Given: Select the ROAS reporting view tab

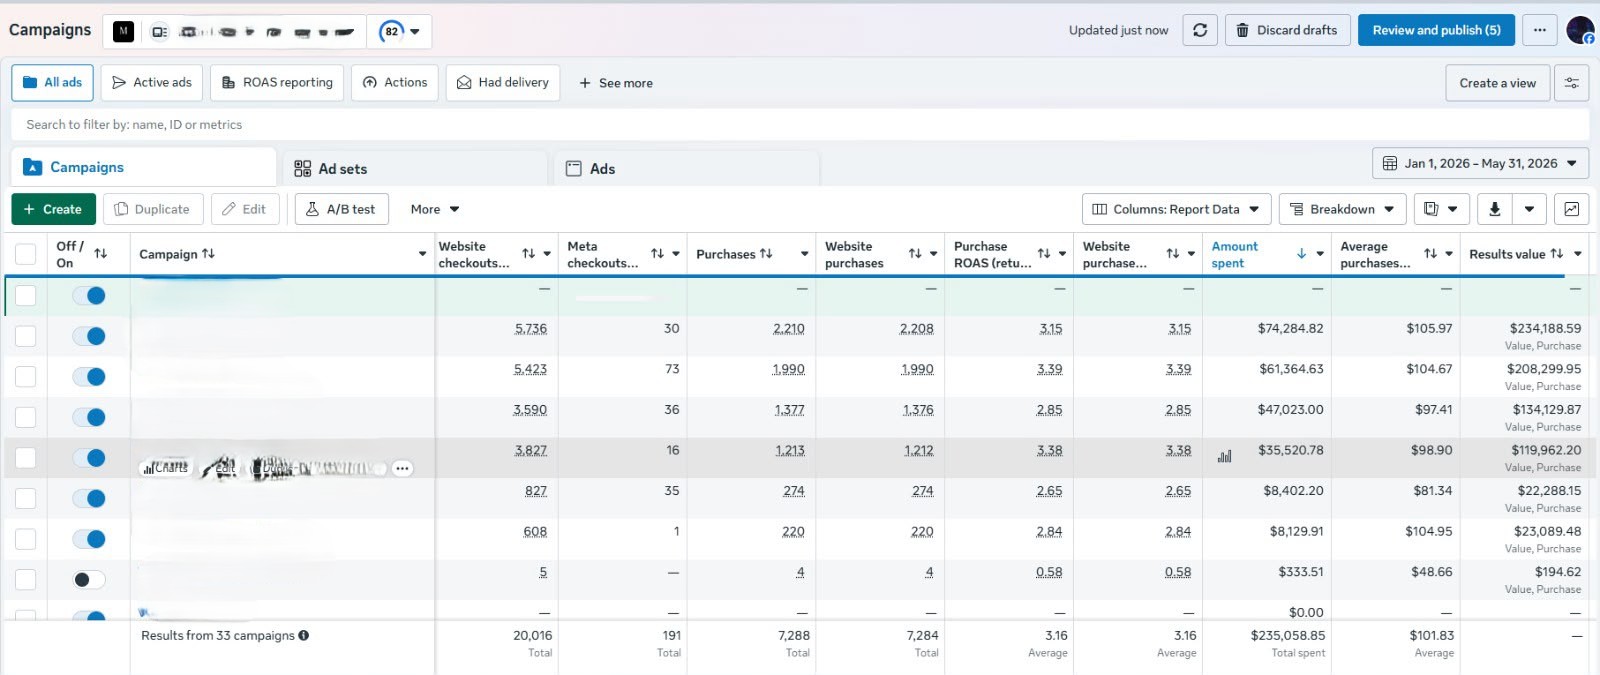Looking at the screenshot, I should pyautogui.click(x=278, y=83).
